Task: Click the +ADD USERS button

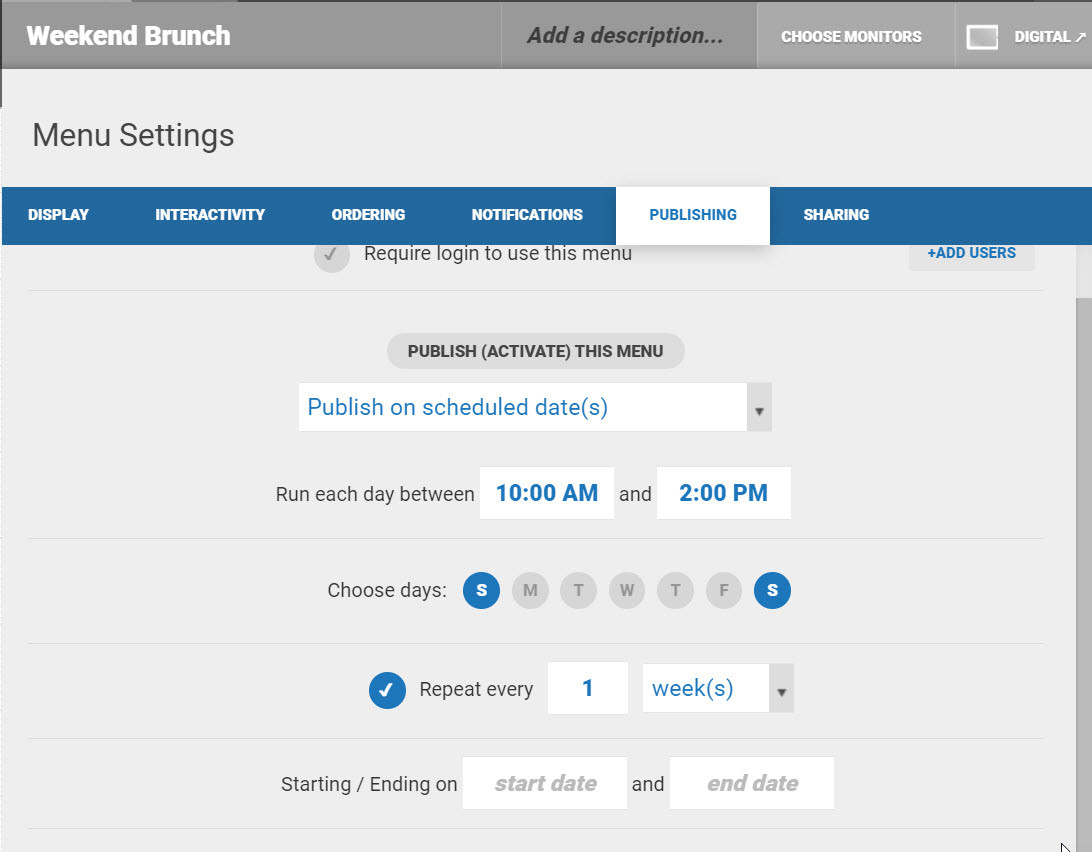Action: (x=971, y=253)
